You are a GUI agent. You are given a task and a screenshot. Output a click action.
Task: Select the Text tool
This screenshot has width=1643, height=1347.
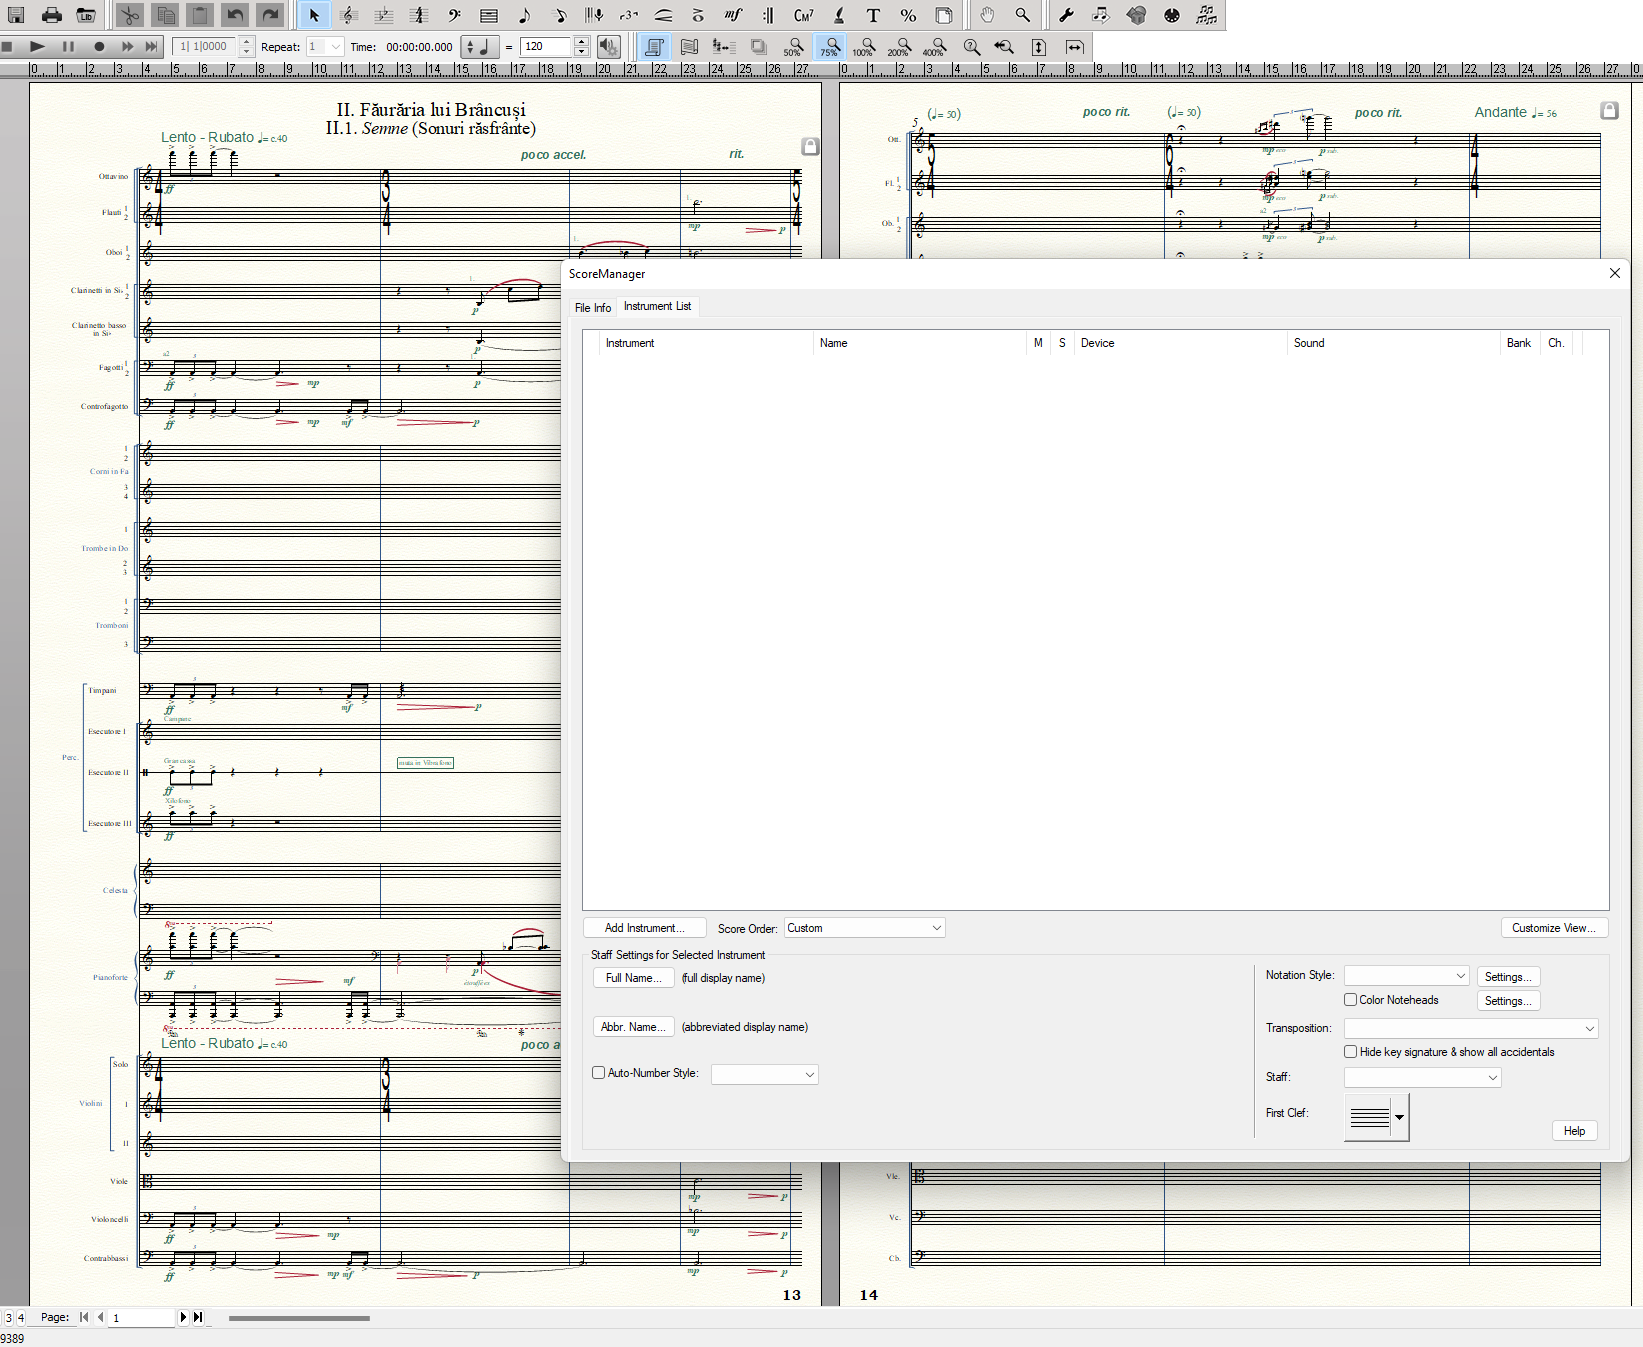[873, 15]
